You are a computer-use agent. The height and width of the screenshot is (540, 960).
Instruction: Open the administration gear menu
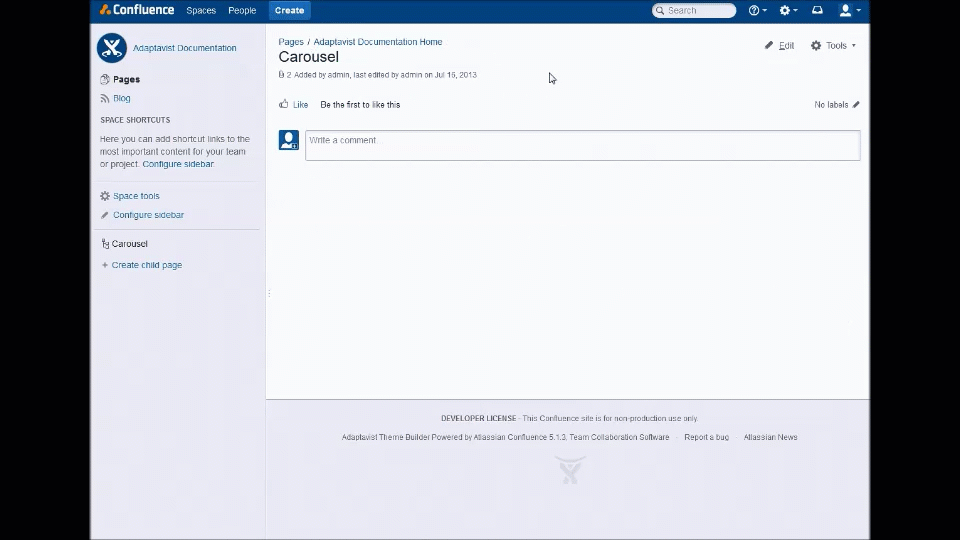pos(788,10)
